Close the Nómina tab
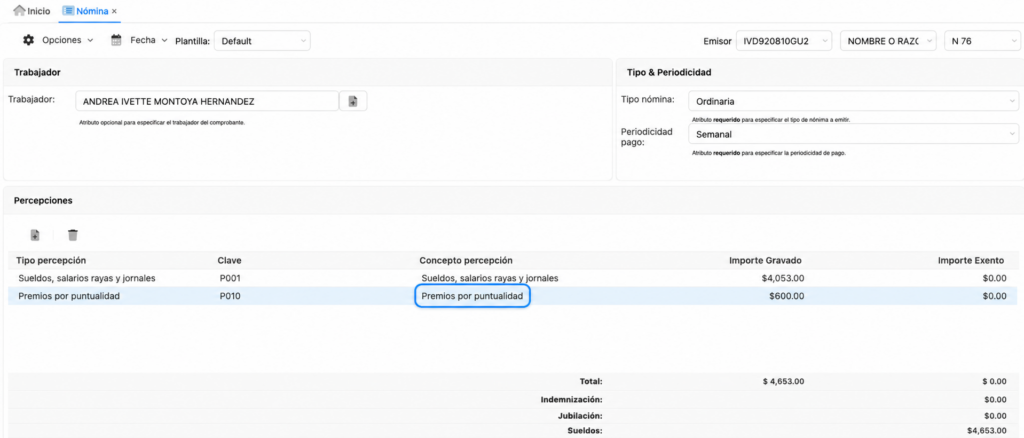1024x438 pixels. 114,12
